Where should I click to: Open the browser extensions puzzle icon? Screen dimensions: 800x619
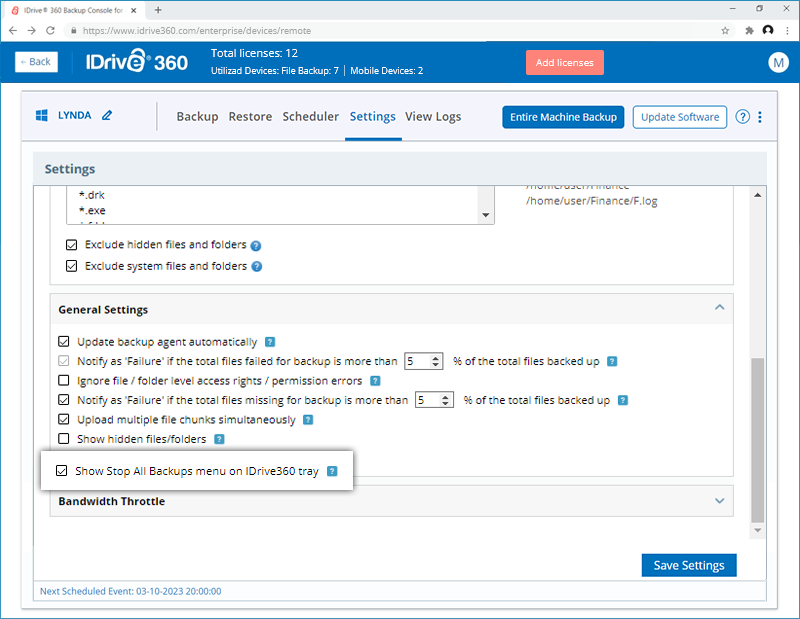(749, 31)
